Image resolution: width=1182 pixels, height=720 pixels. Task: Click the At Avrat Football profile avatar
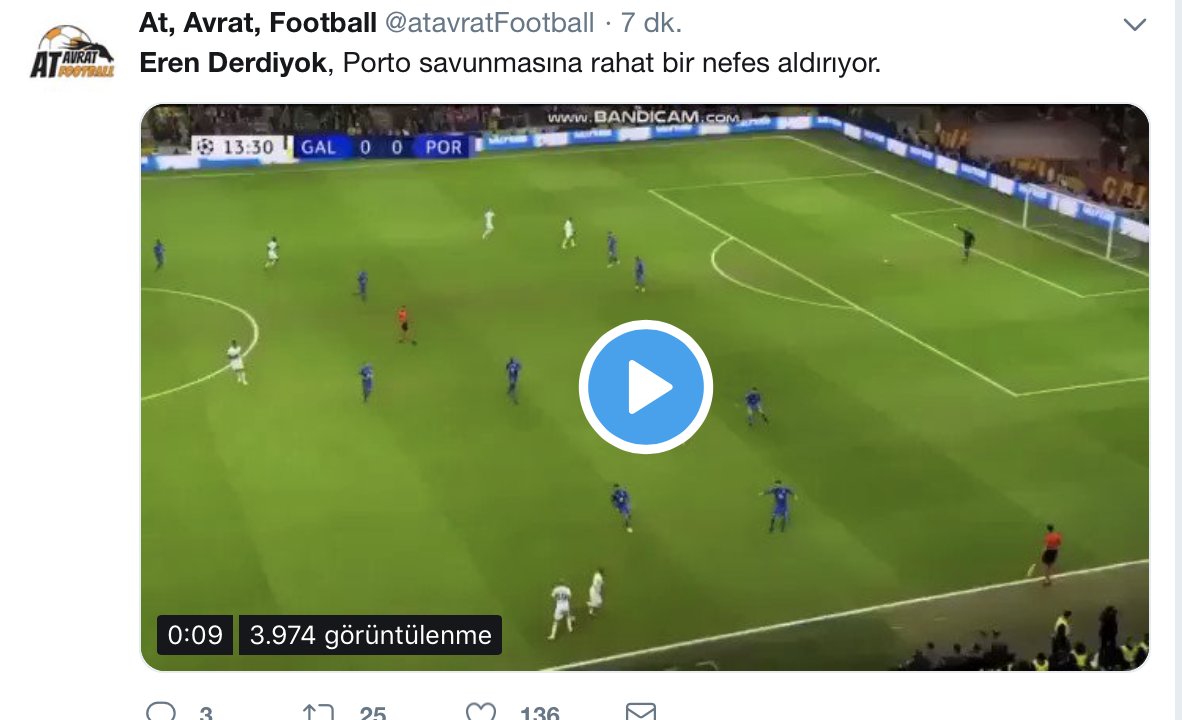(72, 52)
